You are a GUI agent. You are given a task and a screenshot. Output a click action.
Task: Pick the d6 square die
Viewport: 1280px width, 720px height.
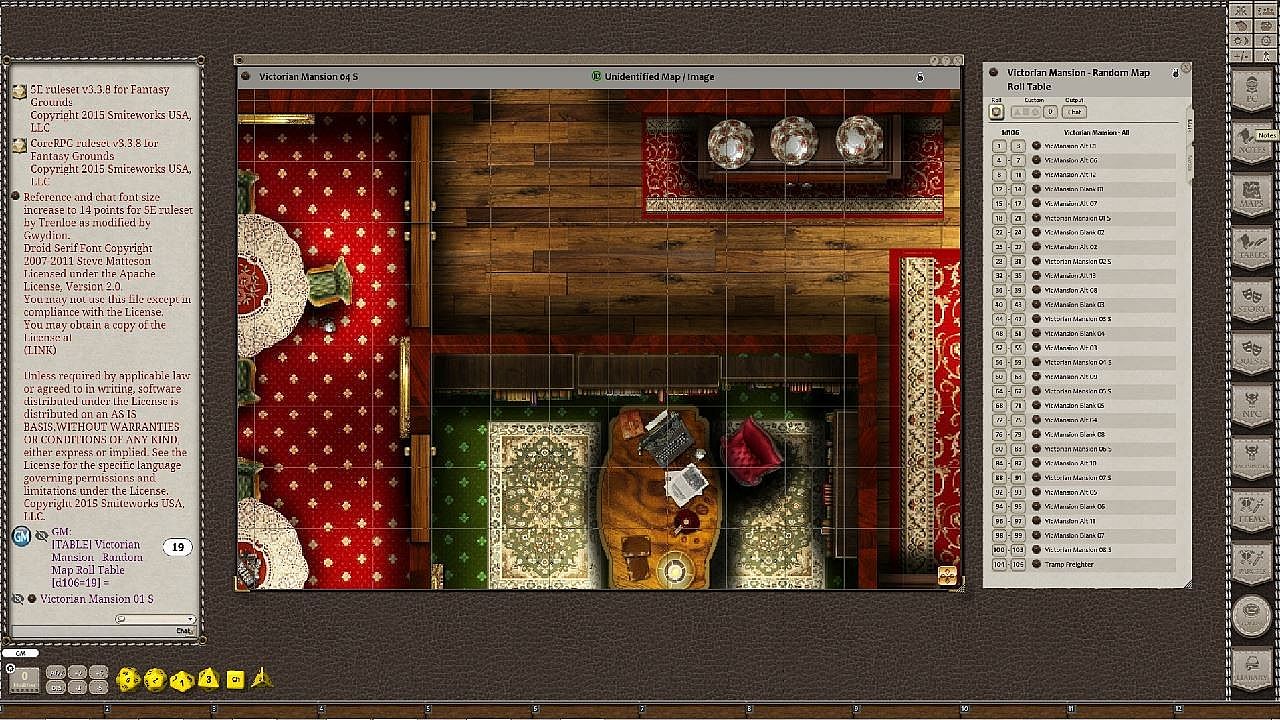(x=235, y=679)
